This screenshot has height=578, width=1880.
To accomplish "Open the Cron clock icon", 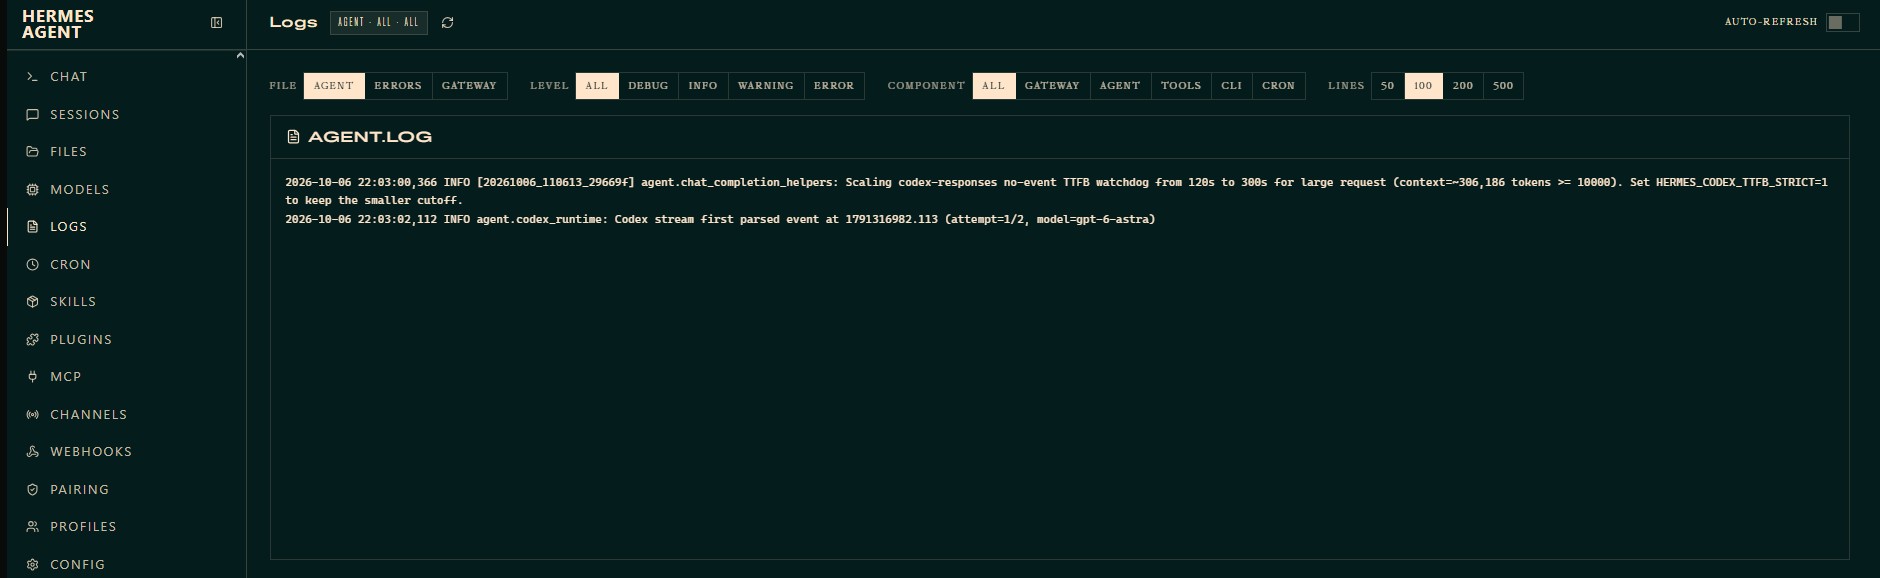I will click(32, 265).
